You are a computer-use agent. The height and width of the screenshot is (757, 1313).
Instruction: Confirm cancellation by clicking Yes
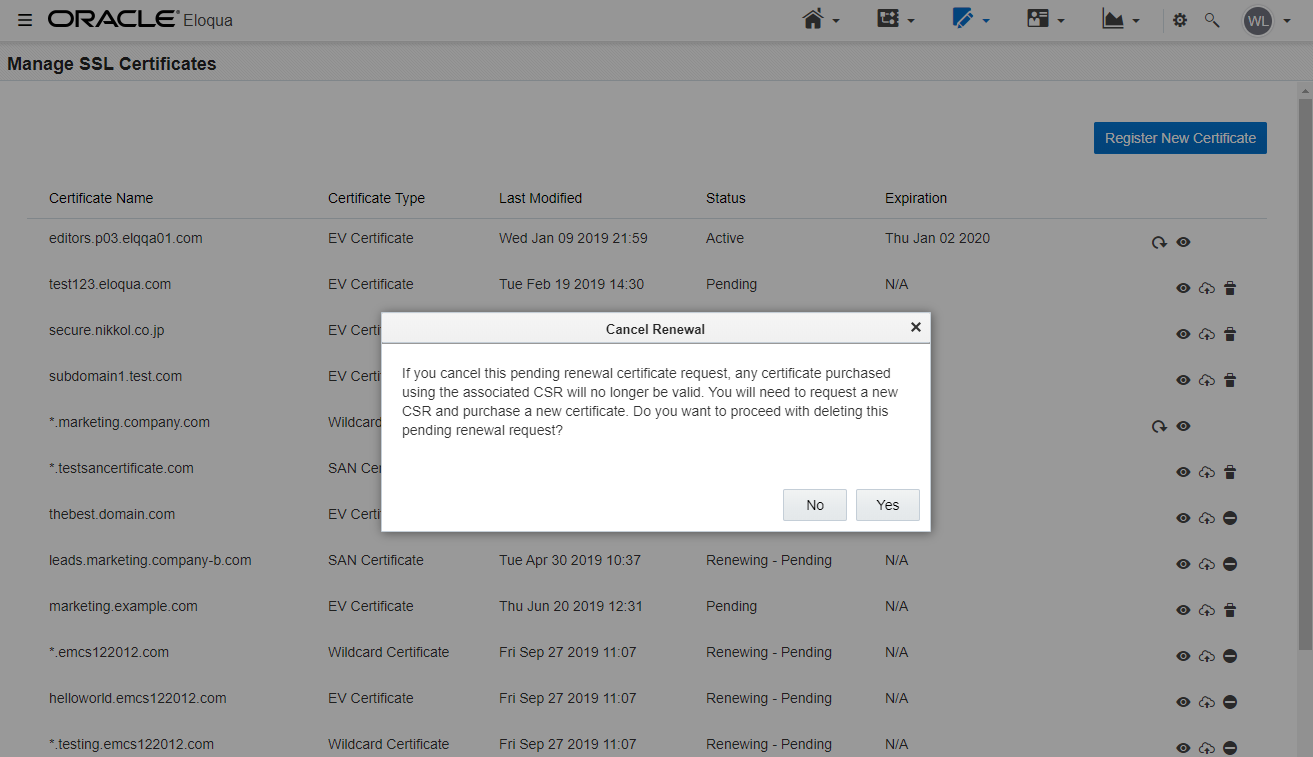[887, 505]
